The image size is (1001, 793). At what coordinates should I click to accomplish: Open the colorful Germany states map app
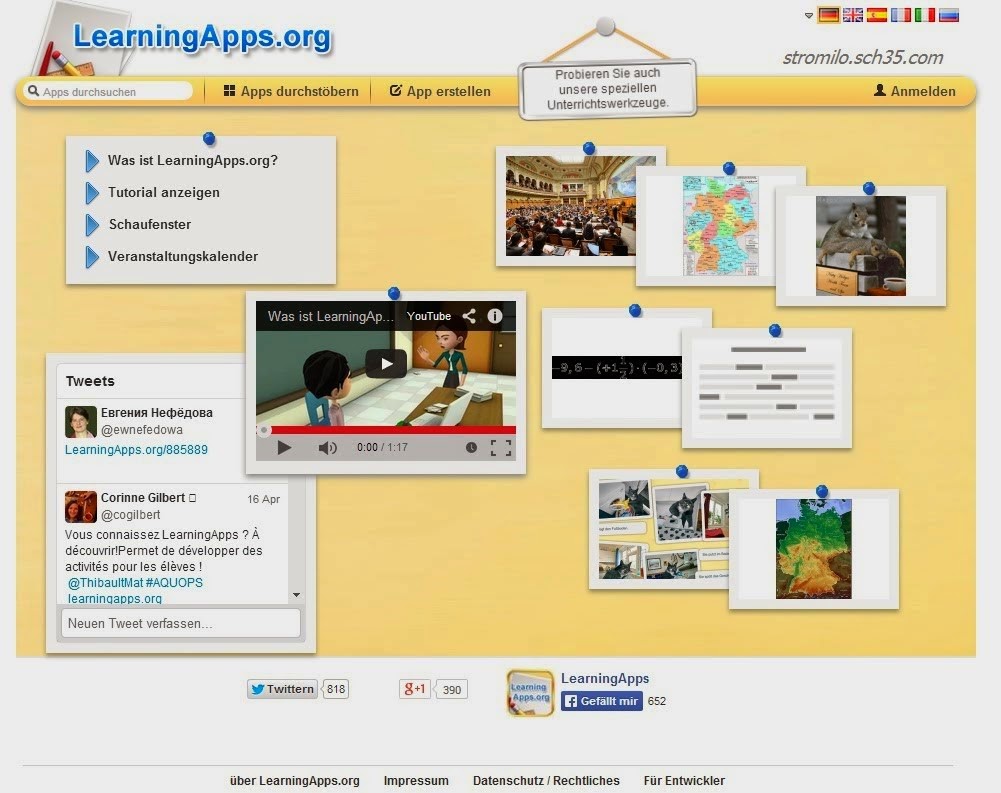720,226
